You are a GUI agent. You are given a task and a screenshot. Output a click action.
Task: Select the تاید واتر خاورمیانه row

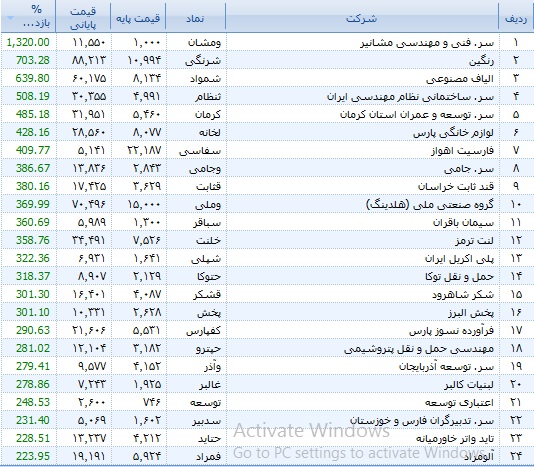coord(267,438)
